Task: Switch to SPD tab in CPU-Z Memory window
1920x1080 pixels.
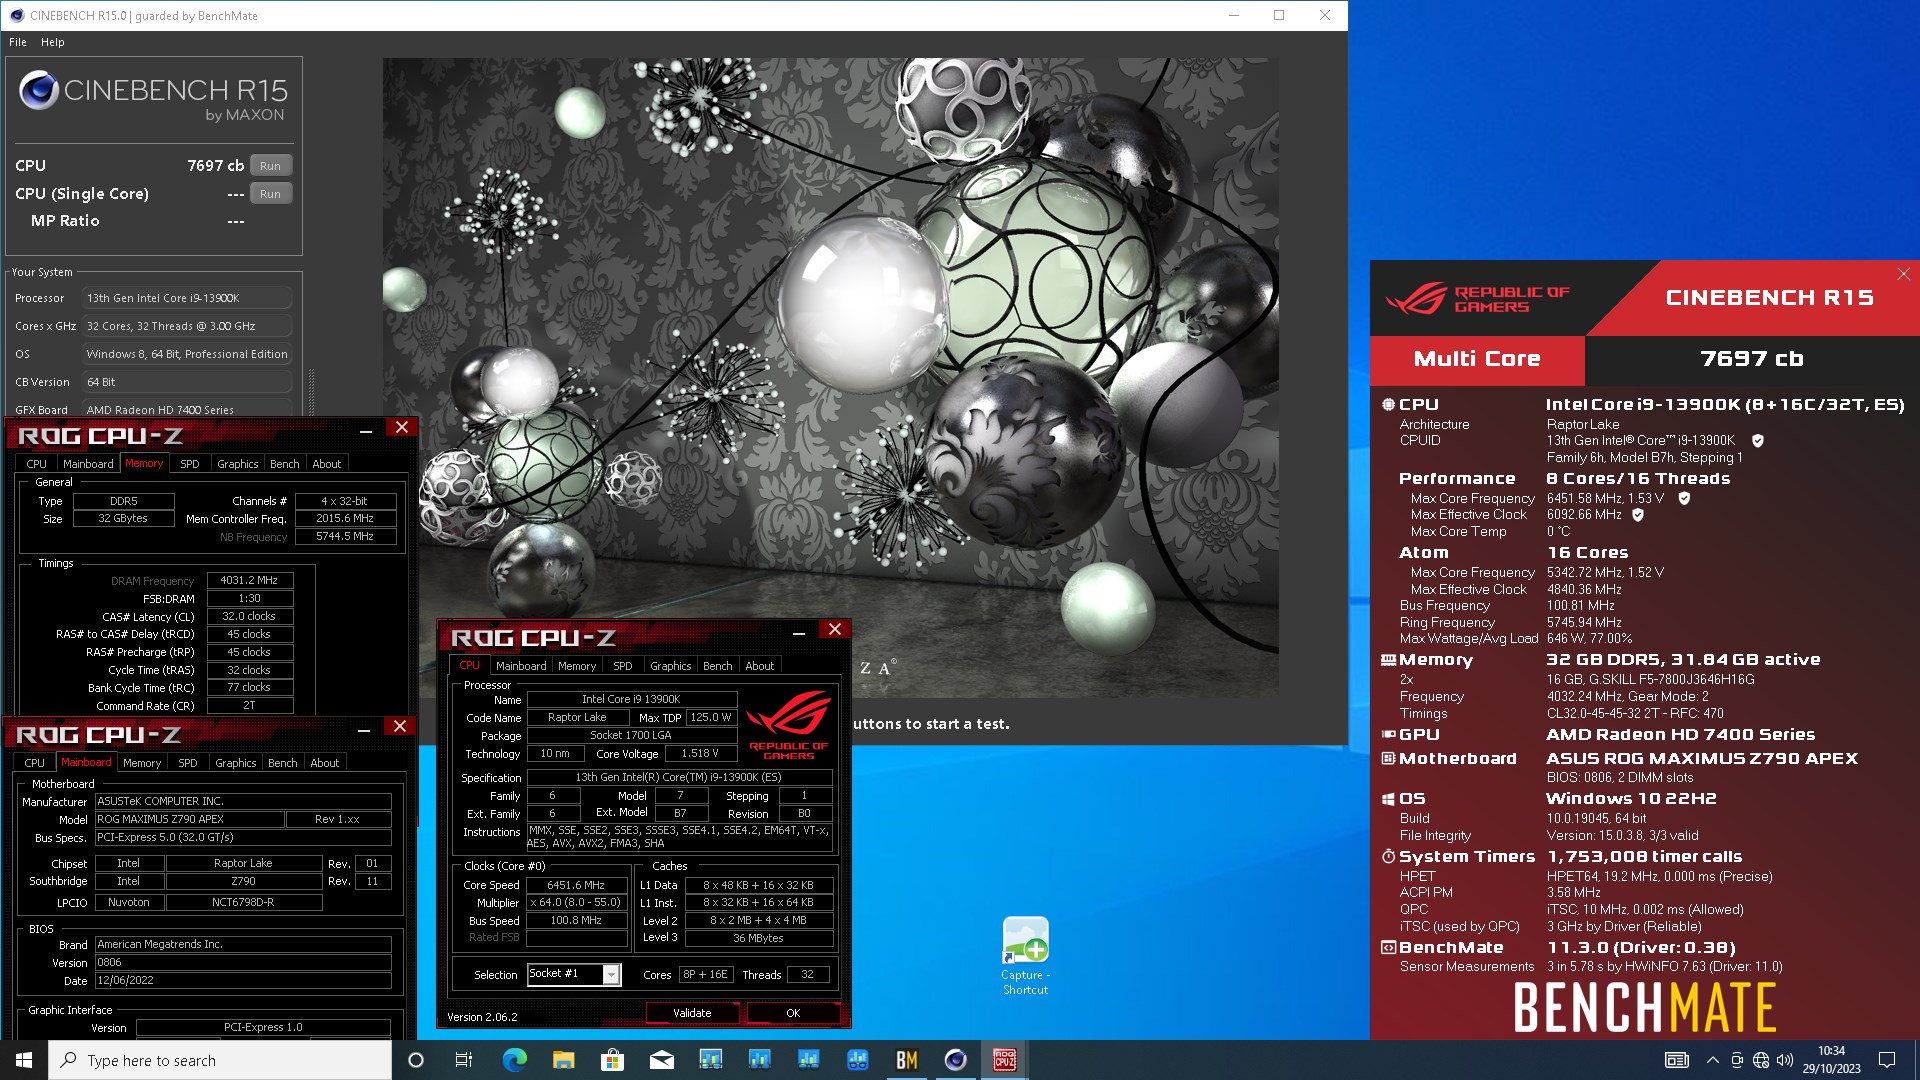Action: [190, 464]
